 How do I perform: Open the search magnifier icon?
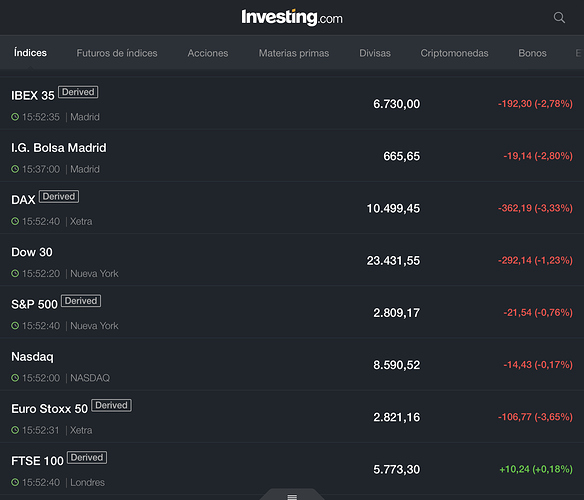[559, 18]
